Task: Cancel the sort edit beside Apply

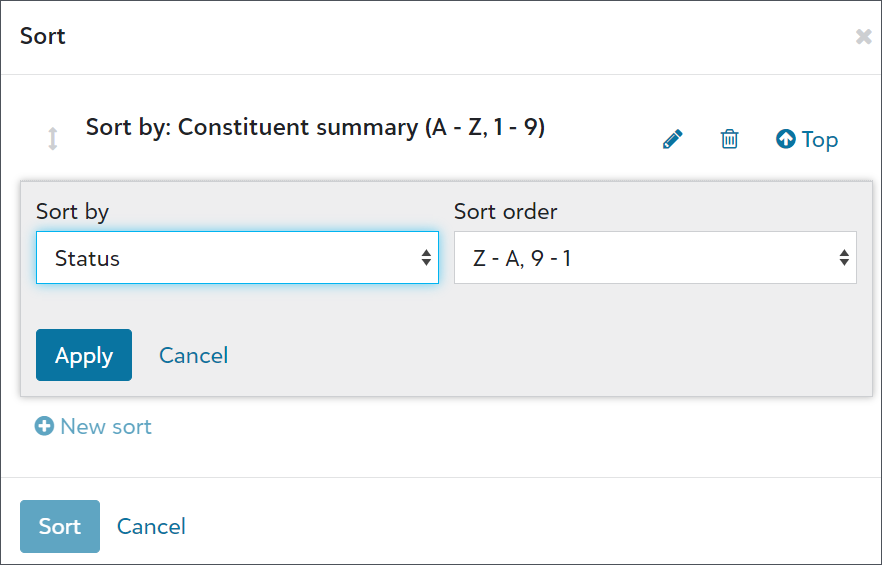Action: pyautogui.click(x=194, y=356)
